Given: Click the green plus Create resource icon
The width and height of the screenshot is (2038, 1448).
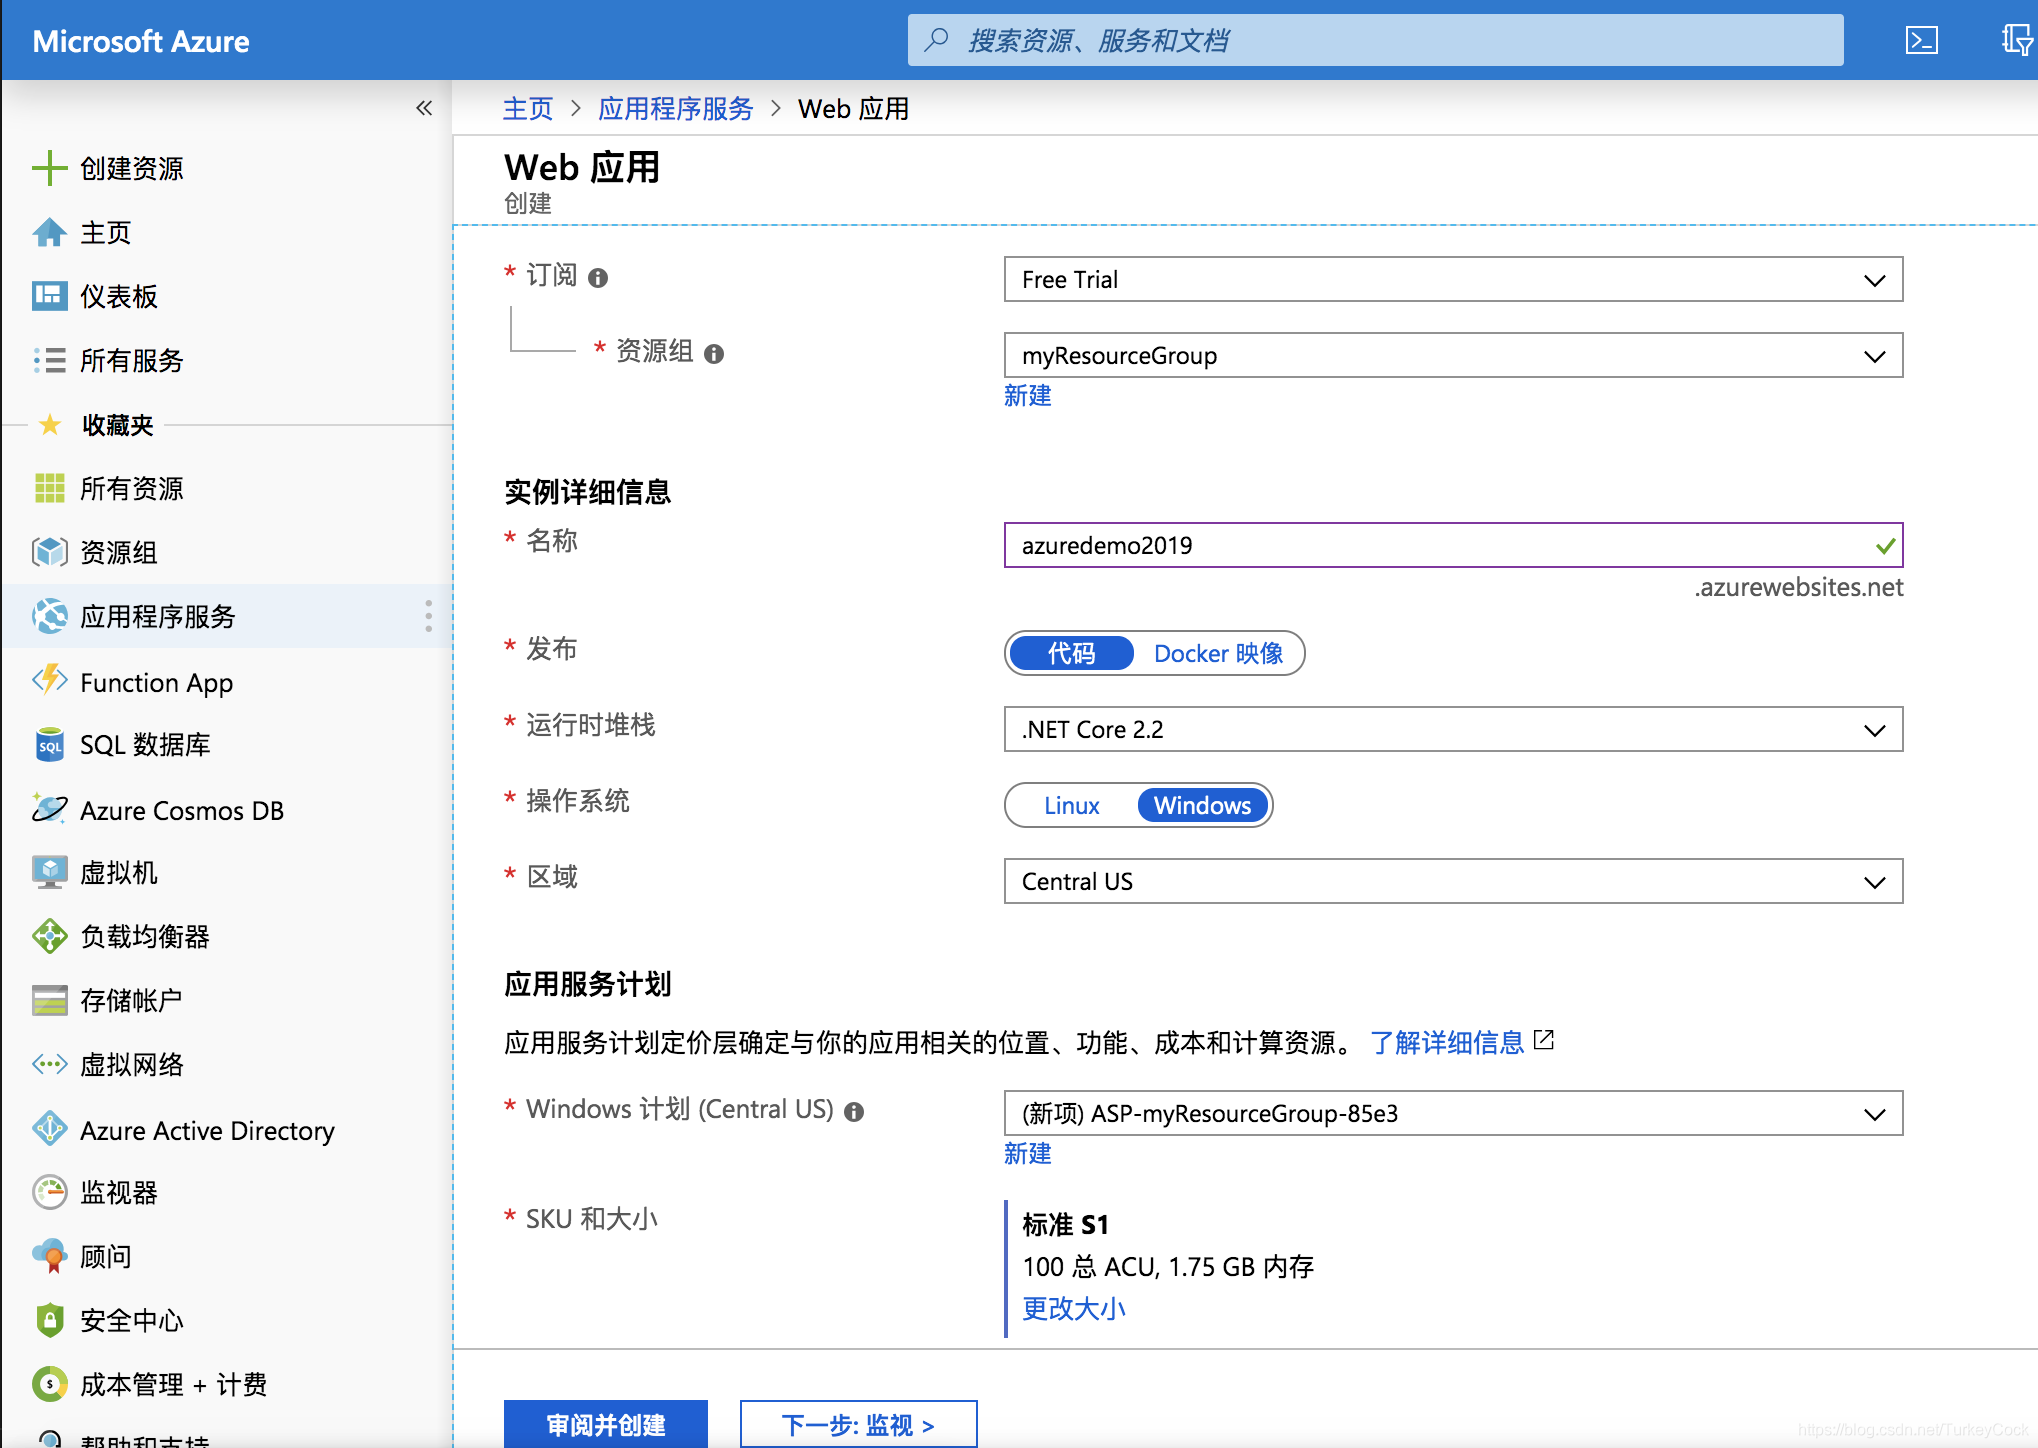Looking at the screenshot, I should click(49, 168).
